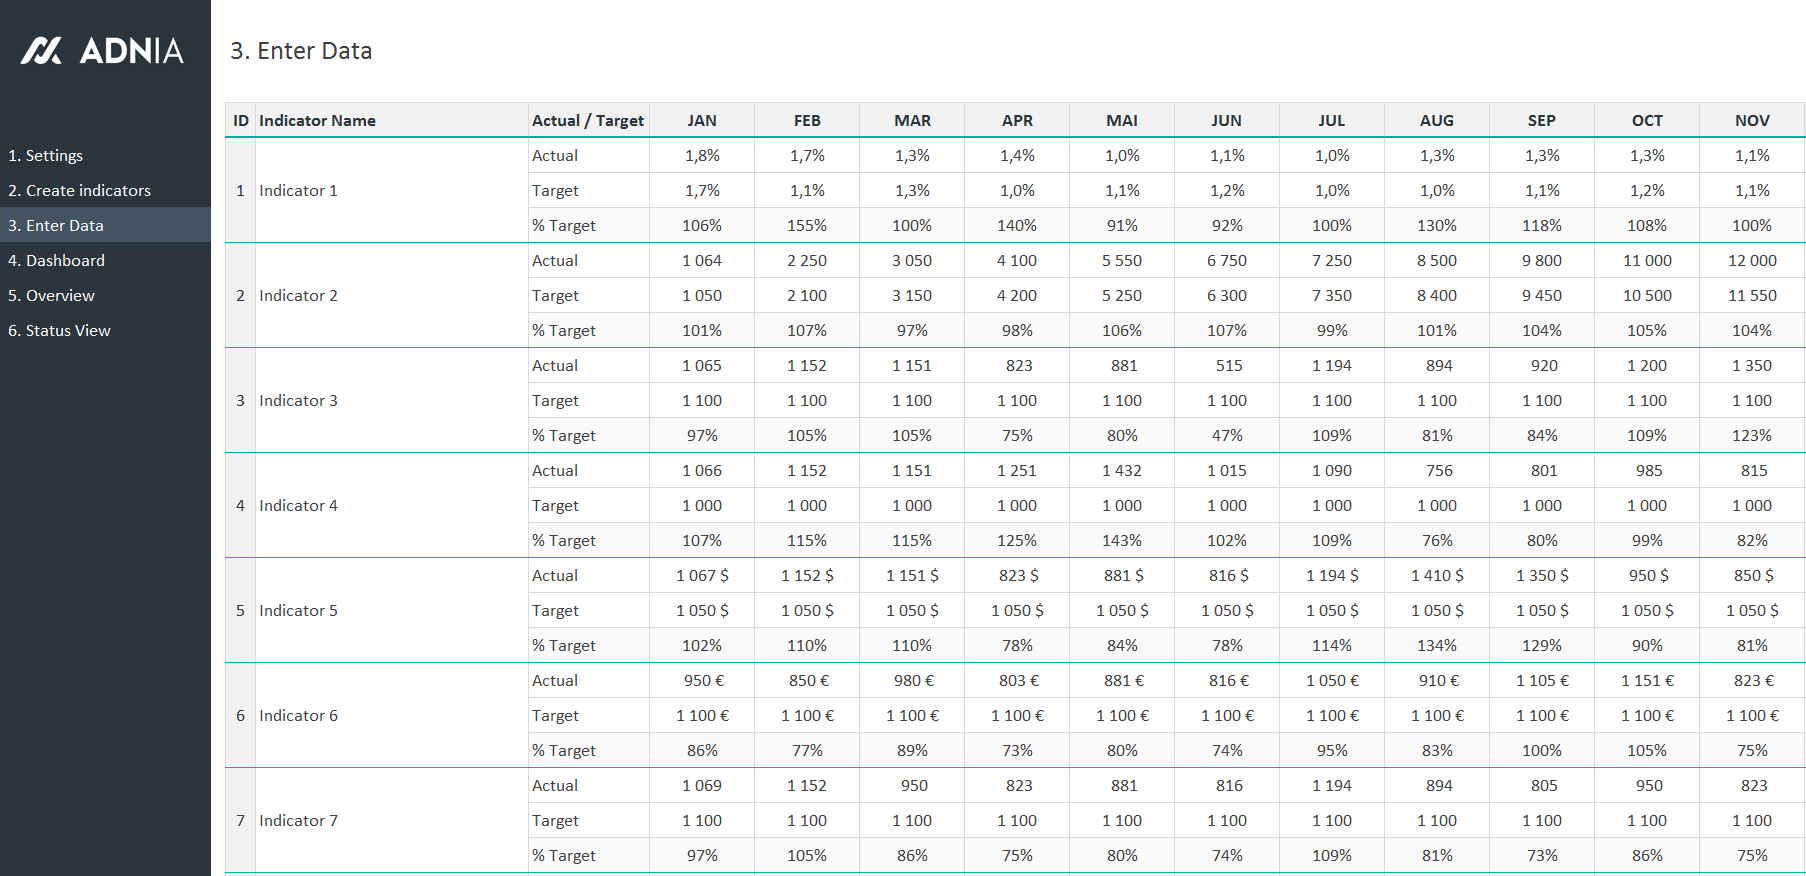The width and height of the screenshot is (1806, 876).
Task: Click the ADNIA logo icon
Action: click(x=42, y=51)
